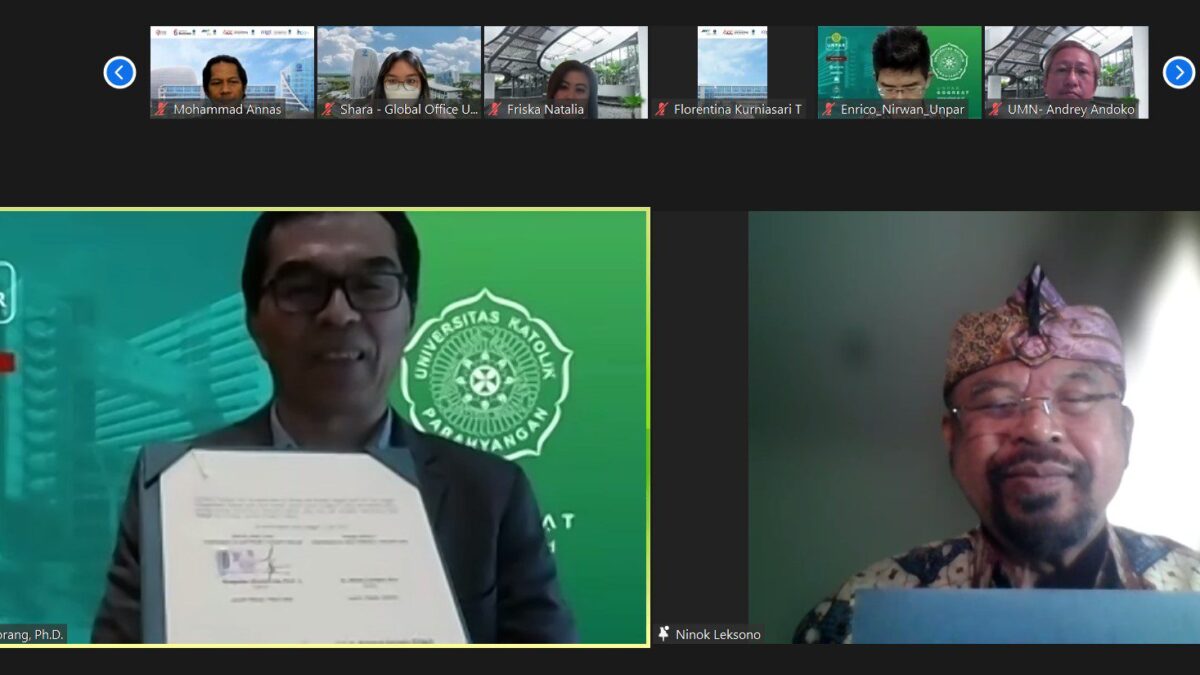The image size is (1200, 675).
Task: Select Mohammad Annas video thumbnail
Action: [x=232, y=65]
